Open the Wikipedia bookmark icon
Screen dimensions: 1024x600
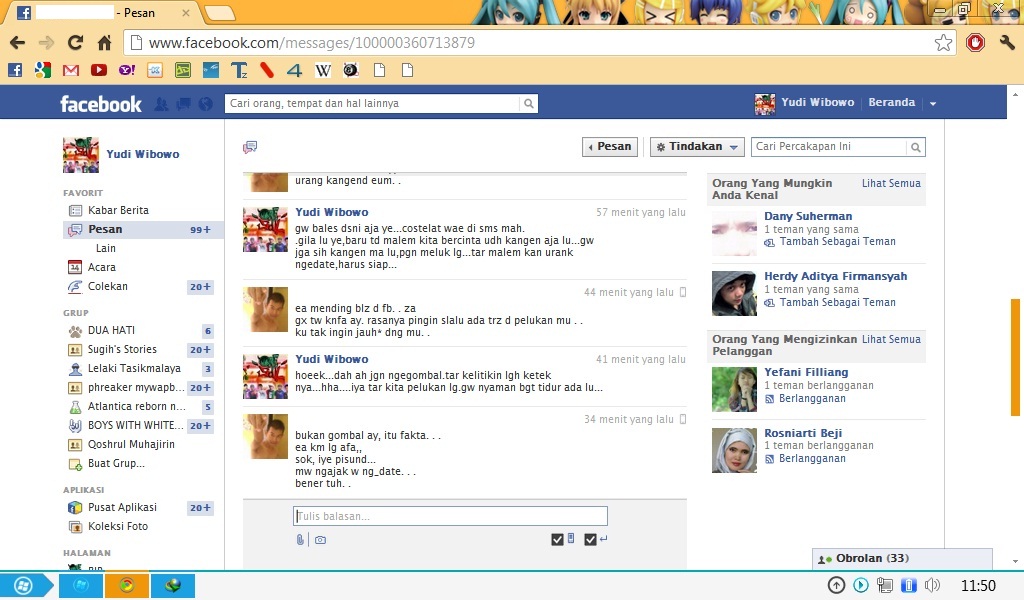[323, 70]
